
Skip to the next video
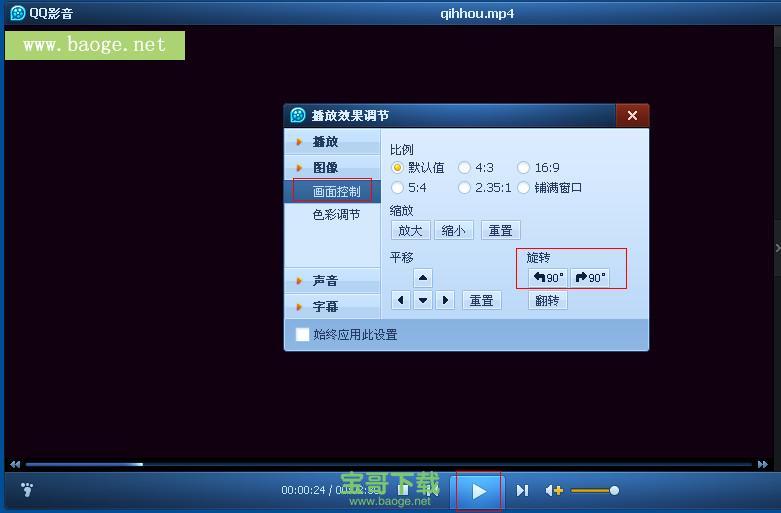[522, 491]
